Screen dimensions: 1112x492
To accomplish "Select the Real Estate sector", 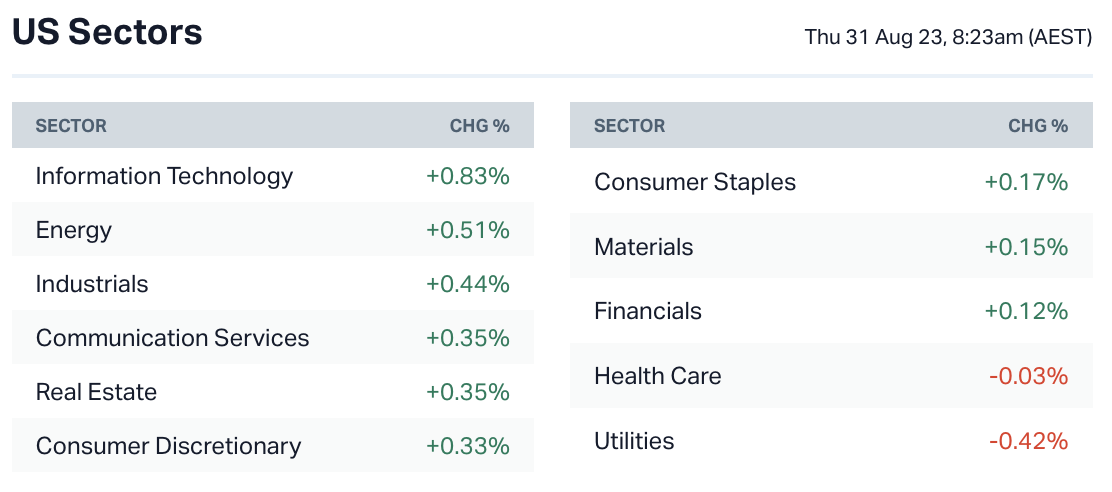I will tap(96, 392).
